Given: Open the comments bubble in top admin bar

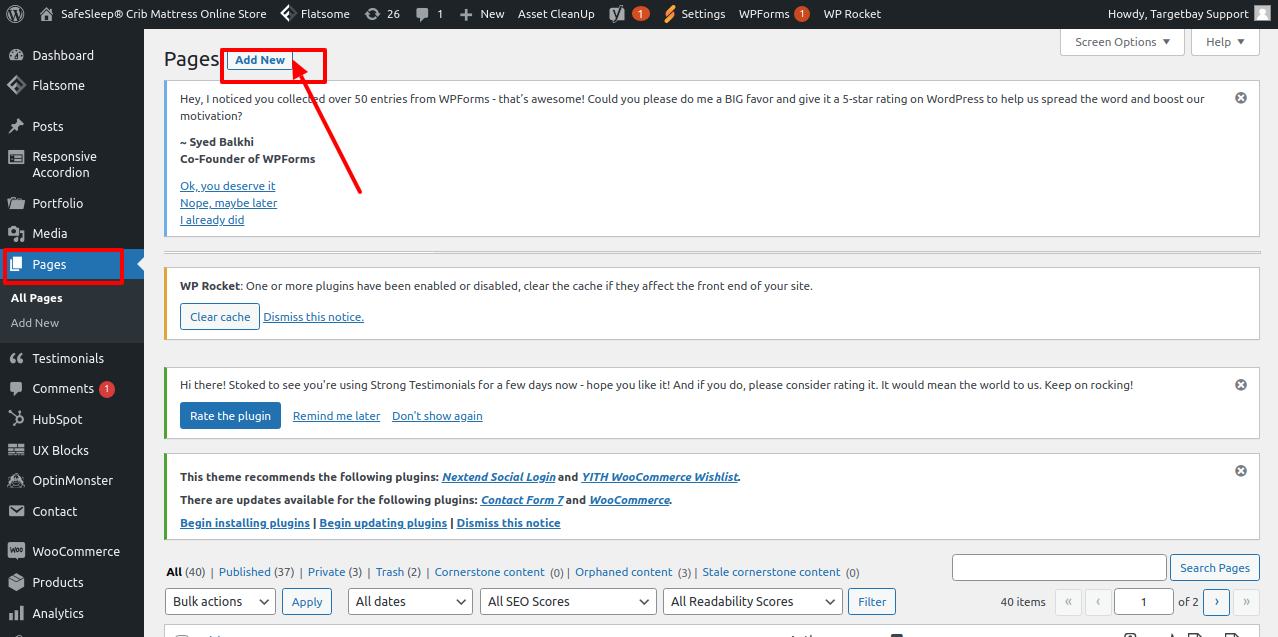Looking at the screenshot, I should (x=430, y=14).
